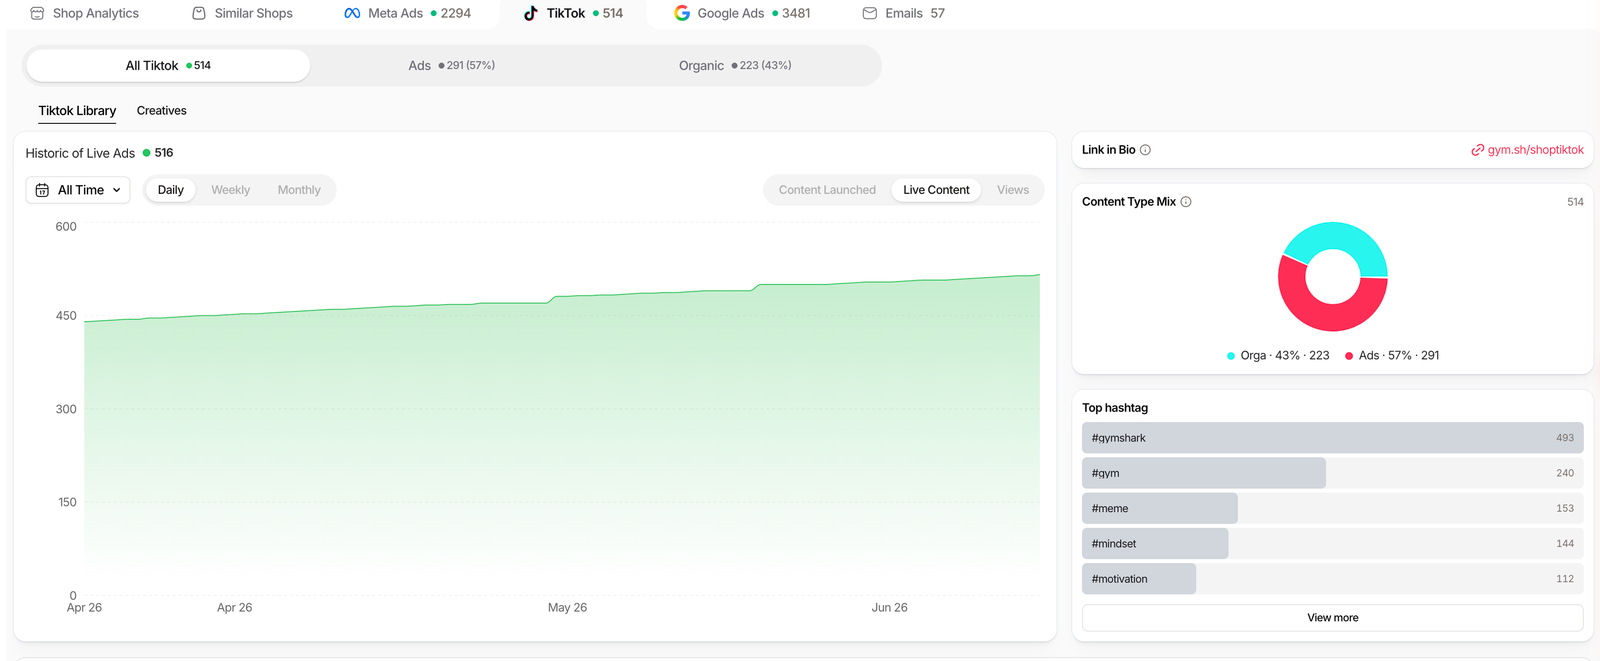
Task: Expand the All Time chevron arrow
Action: pyautogui.click(x=117, y=190)
